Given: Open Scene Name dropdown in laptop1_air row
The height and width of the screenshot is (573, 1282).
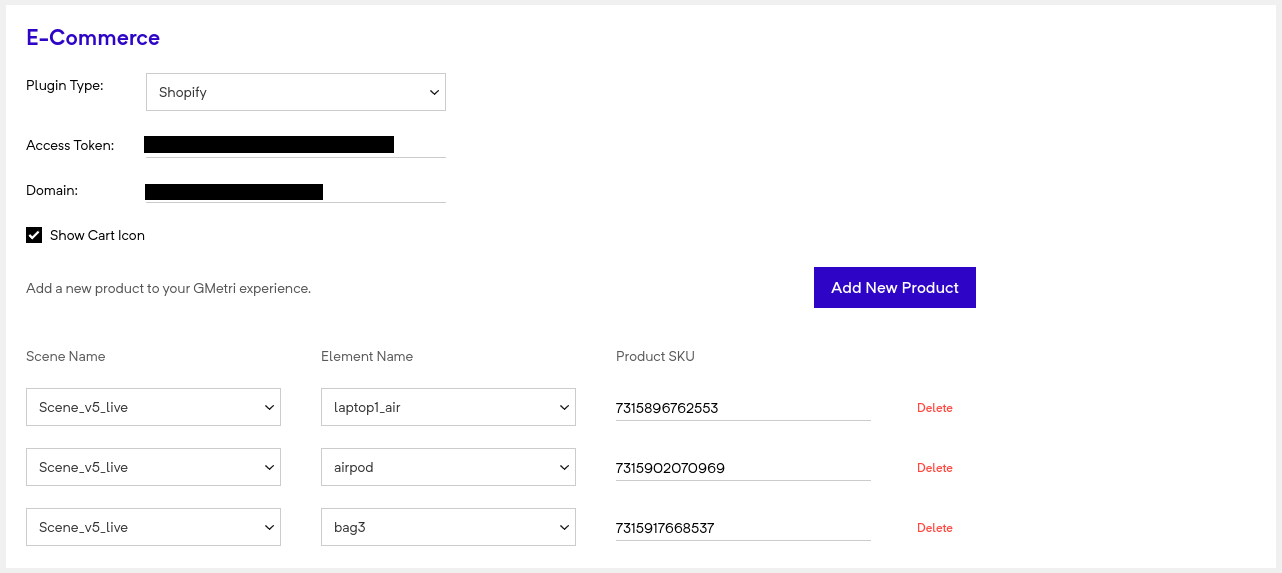Looking at the screenshot, I should 153,407.
